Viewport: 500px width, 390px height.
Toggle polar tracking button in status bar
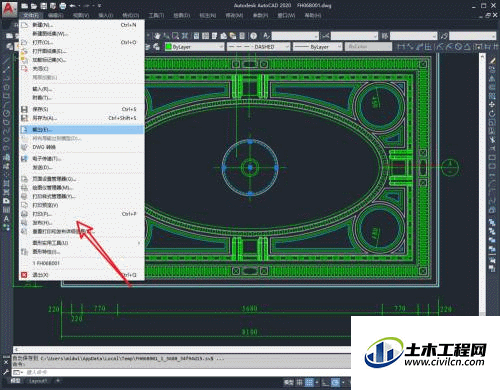click(335, 382)
